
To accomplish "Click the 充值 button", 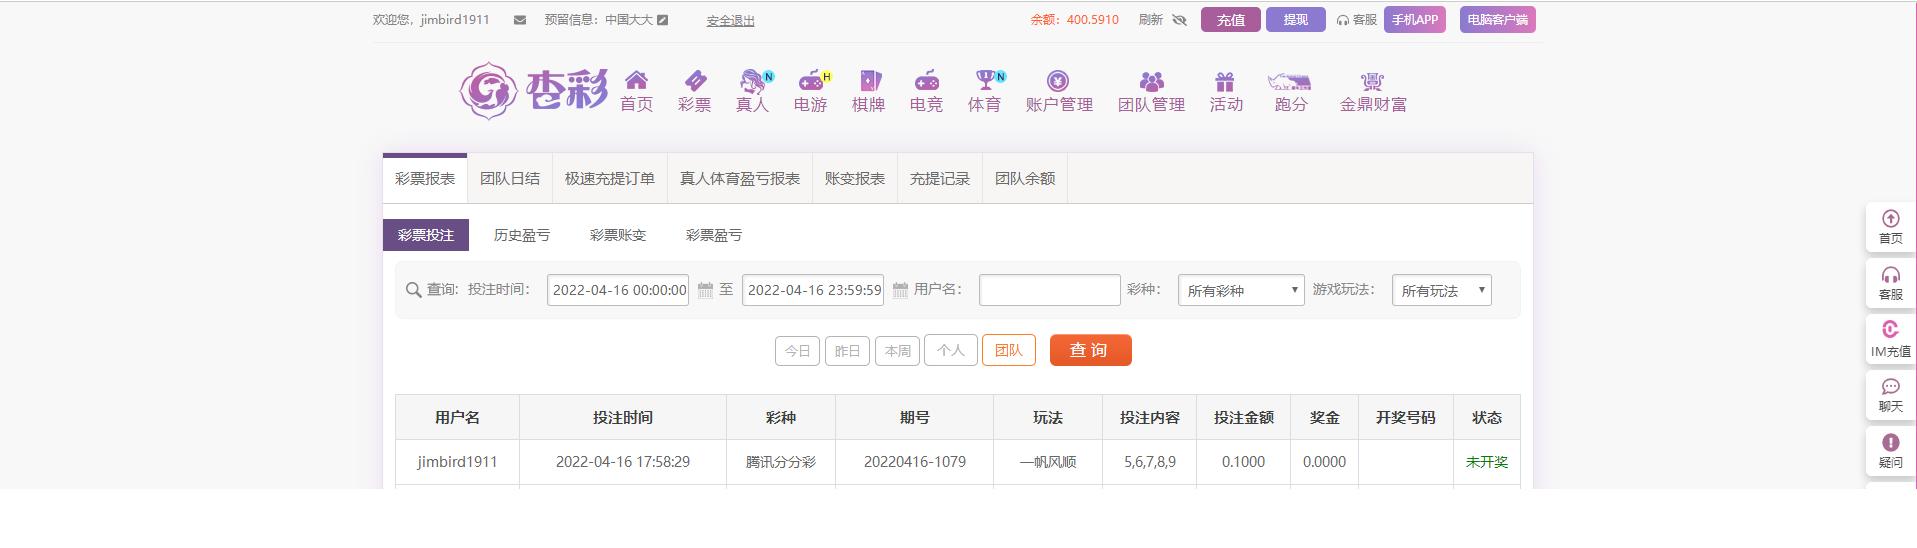I will pyautogui.click(x=1231, y=20).
